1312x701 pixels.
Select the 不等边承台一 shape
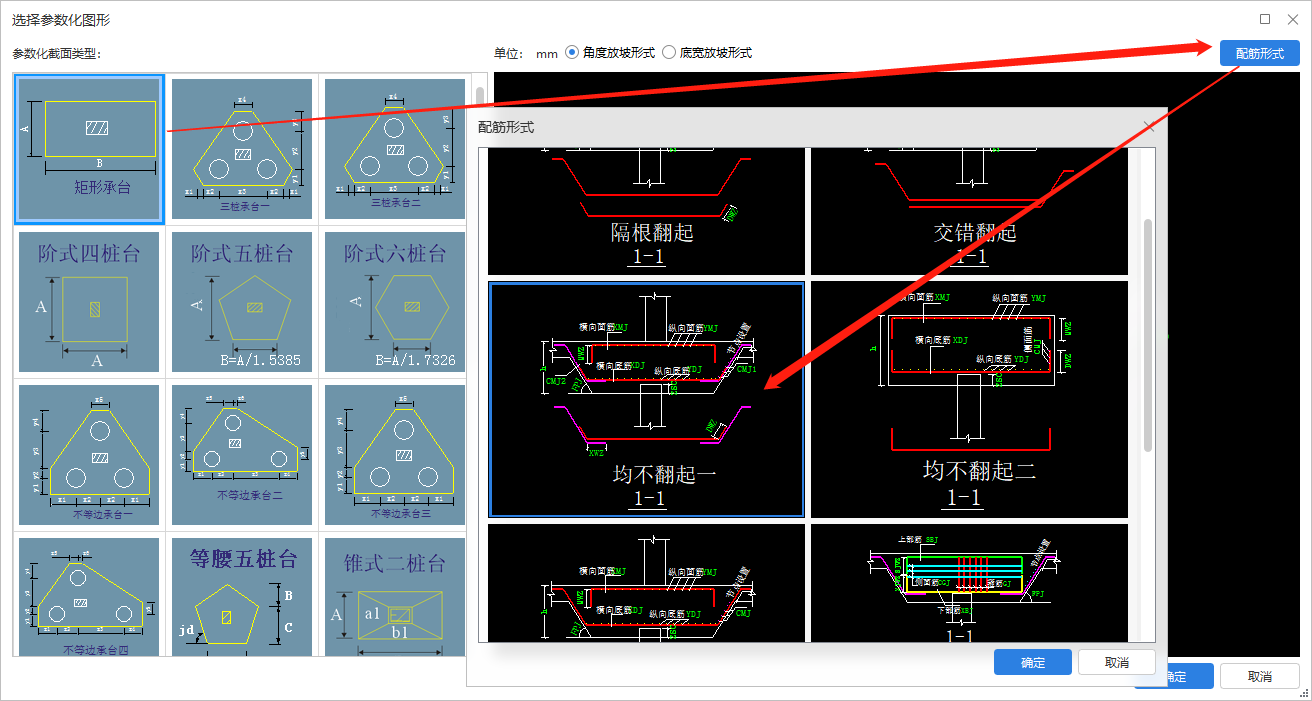[x=89, y=455]
